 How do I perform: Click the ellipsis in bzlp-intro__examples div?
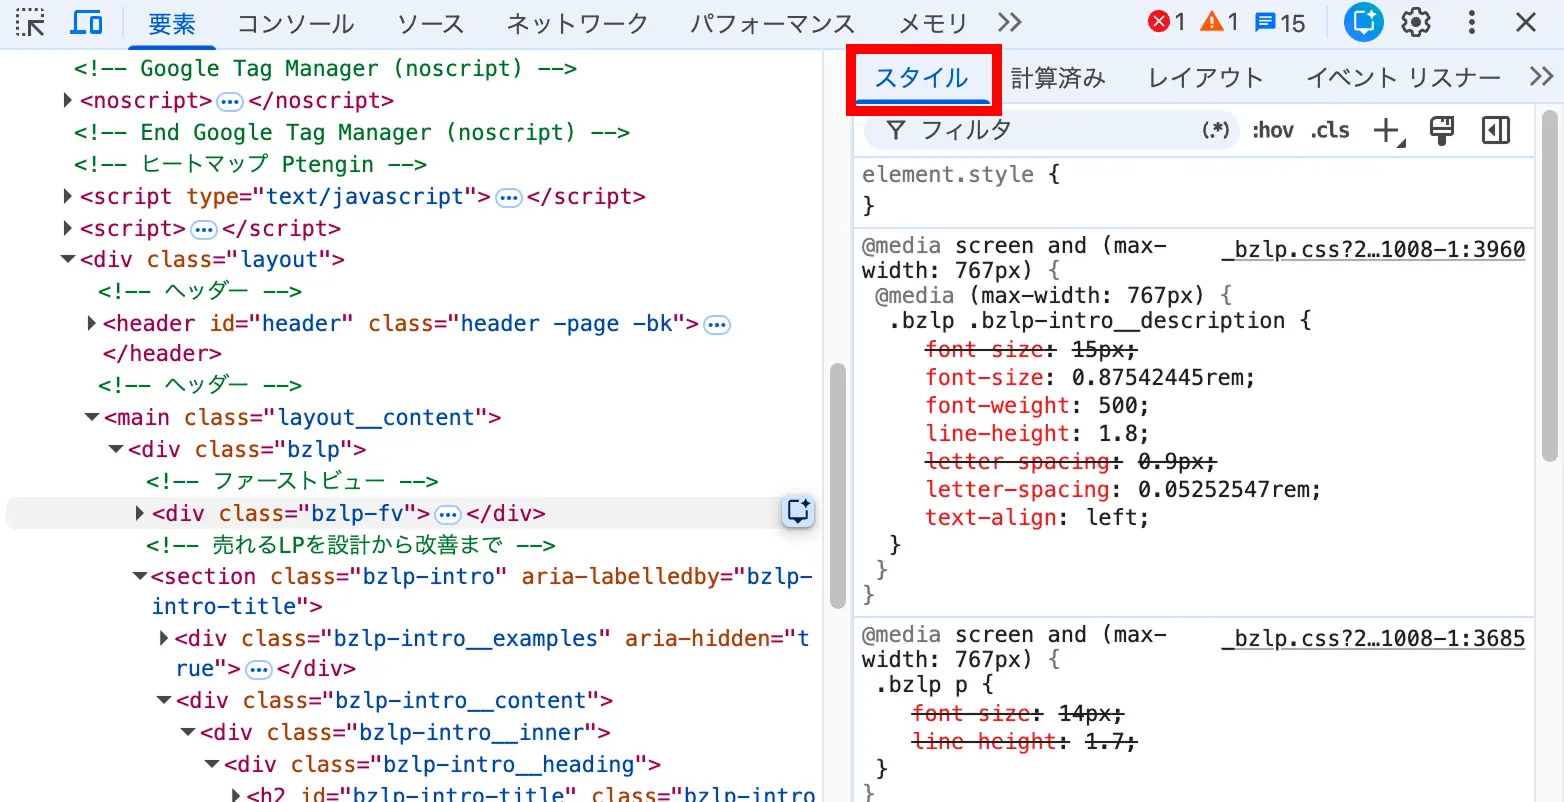(x=258, y=670)
